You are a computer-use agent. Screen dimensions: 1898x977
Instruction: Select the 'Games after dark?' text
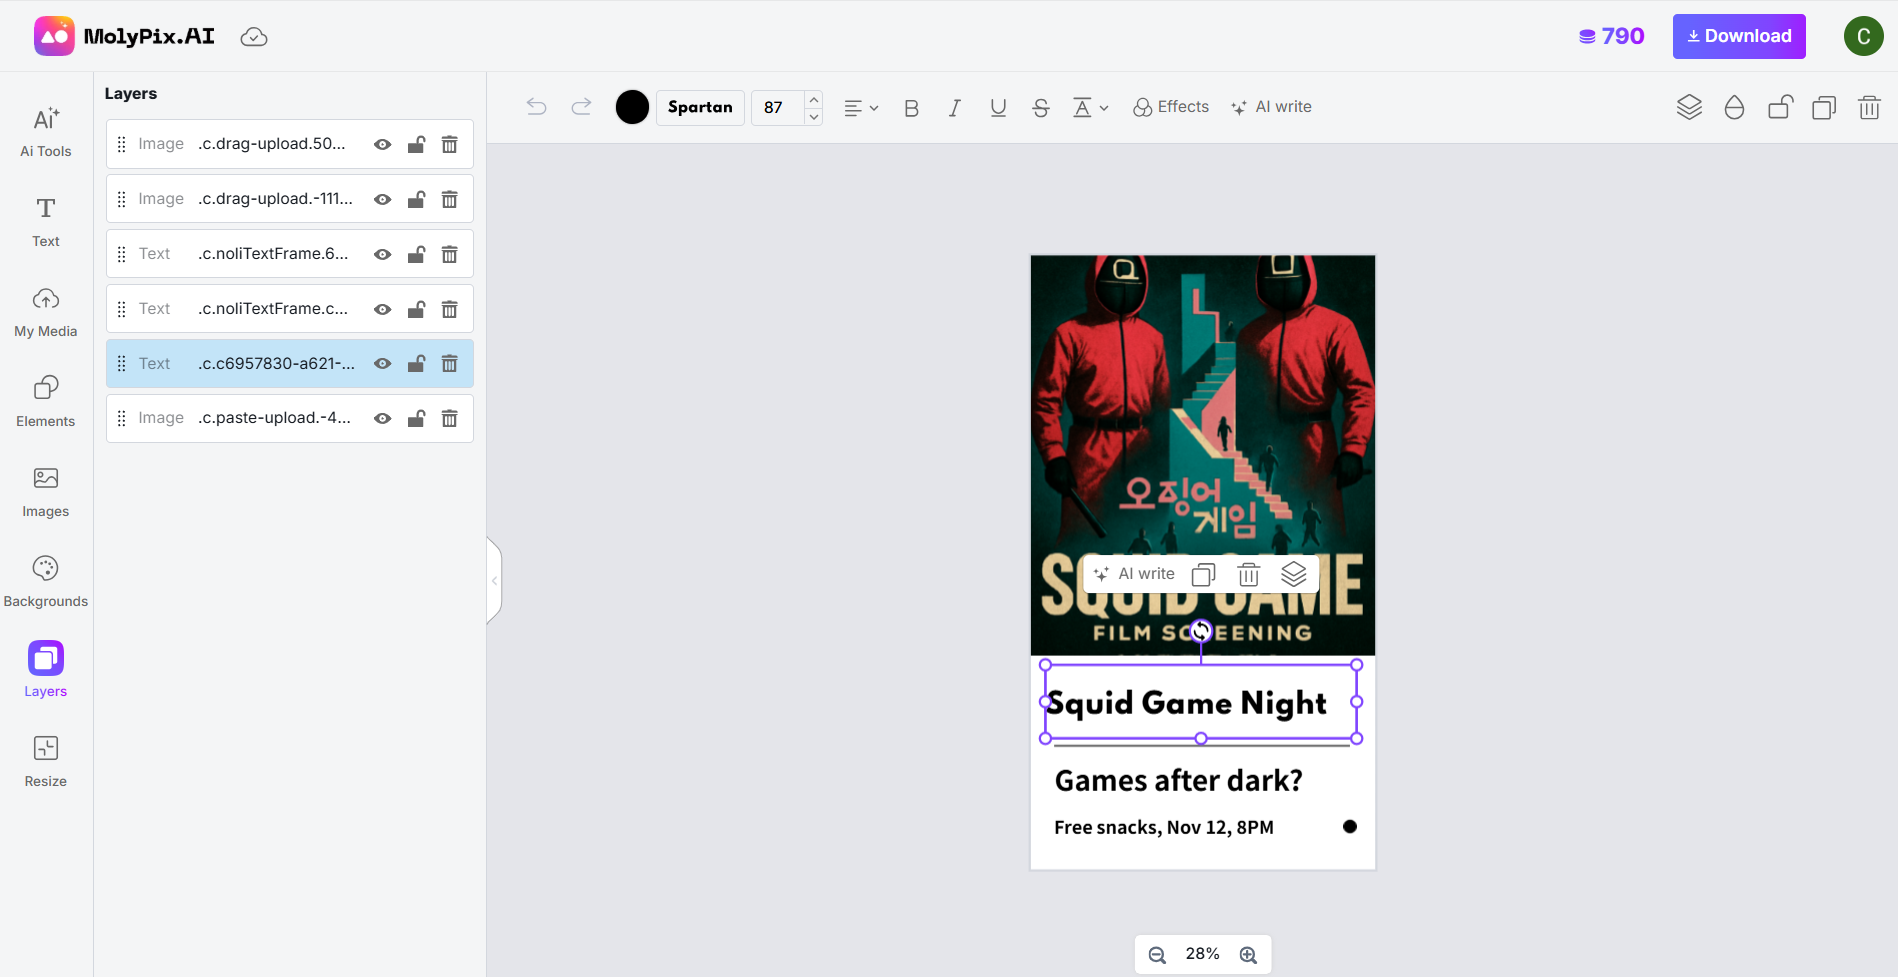pos(1179,781)
